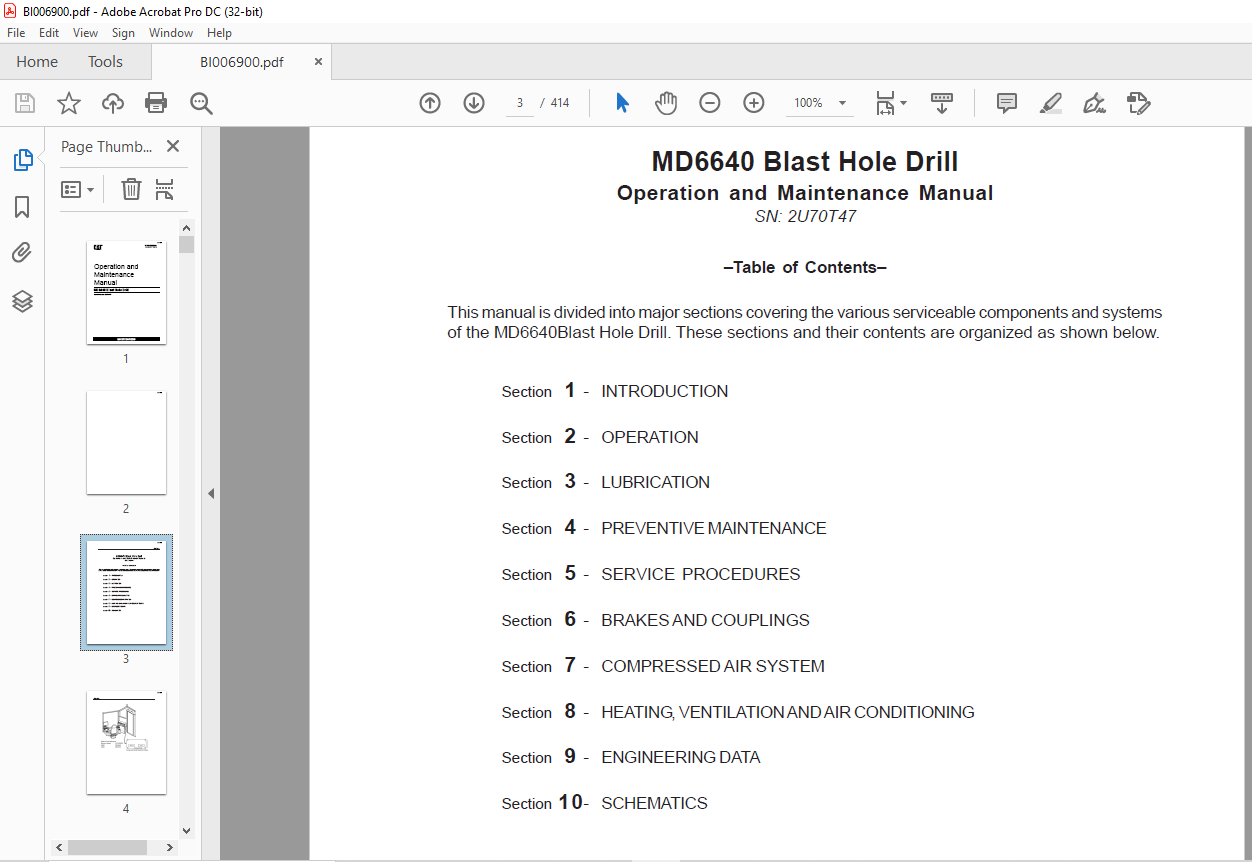Screen dimensions: 1252x862
Task: Open the Attachments paperclip panel
Action: 22,253
